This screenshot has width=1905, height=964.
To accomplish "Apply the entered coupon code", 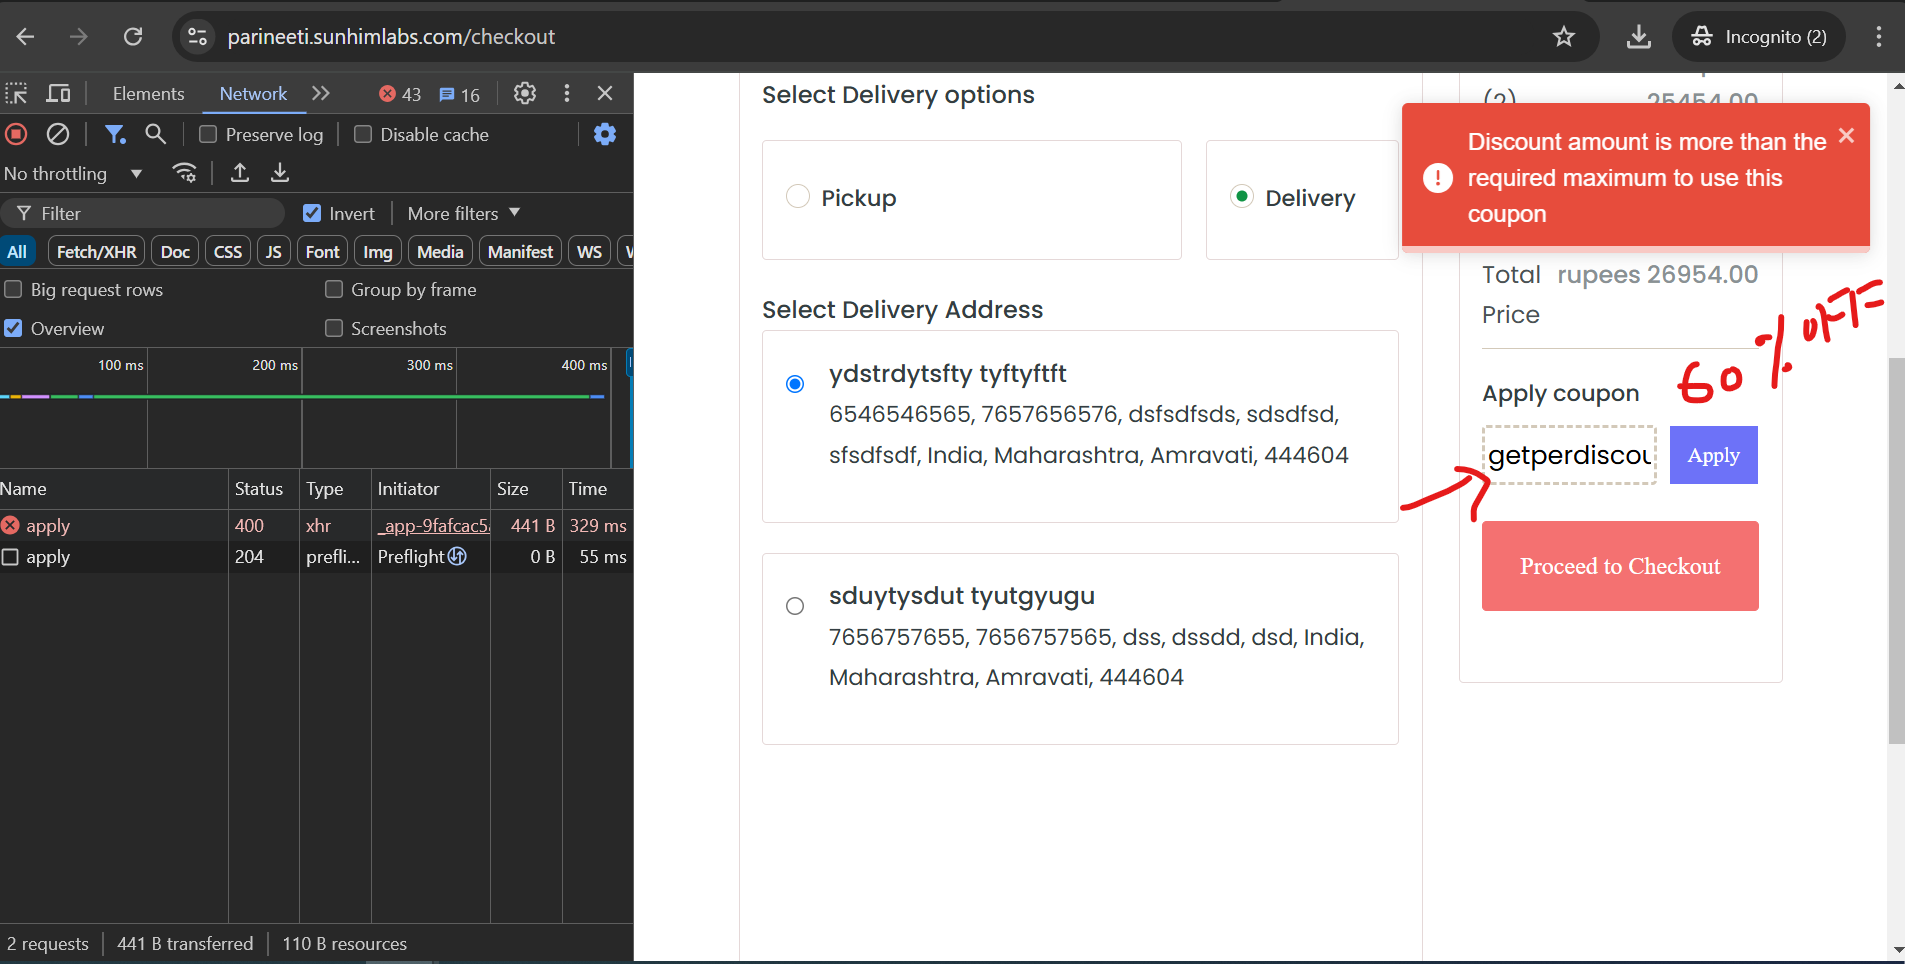I will pos(1714,455).
